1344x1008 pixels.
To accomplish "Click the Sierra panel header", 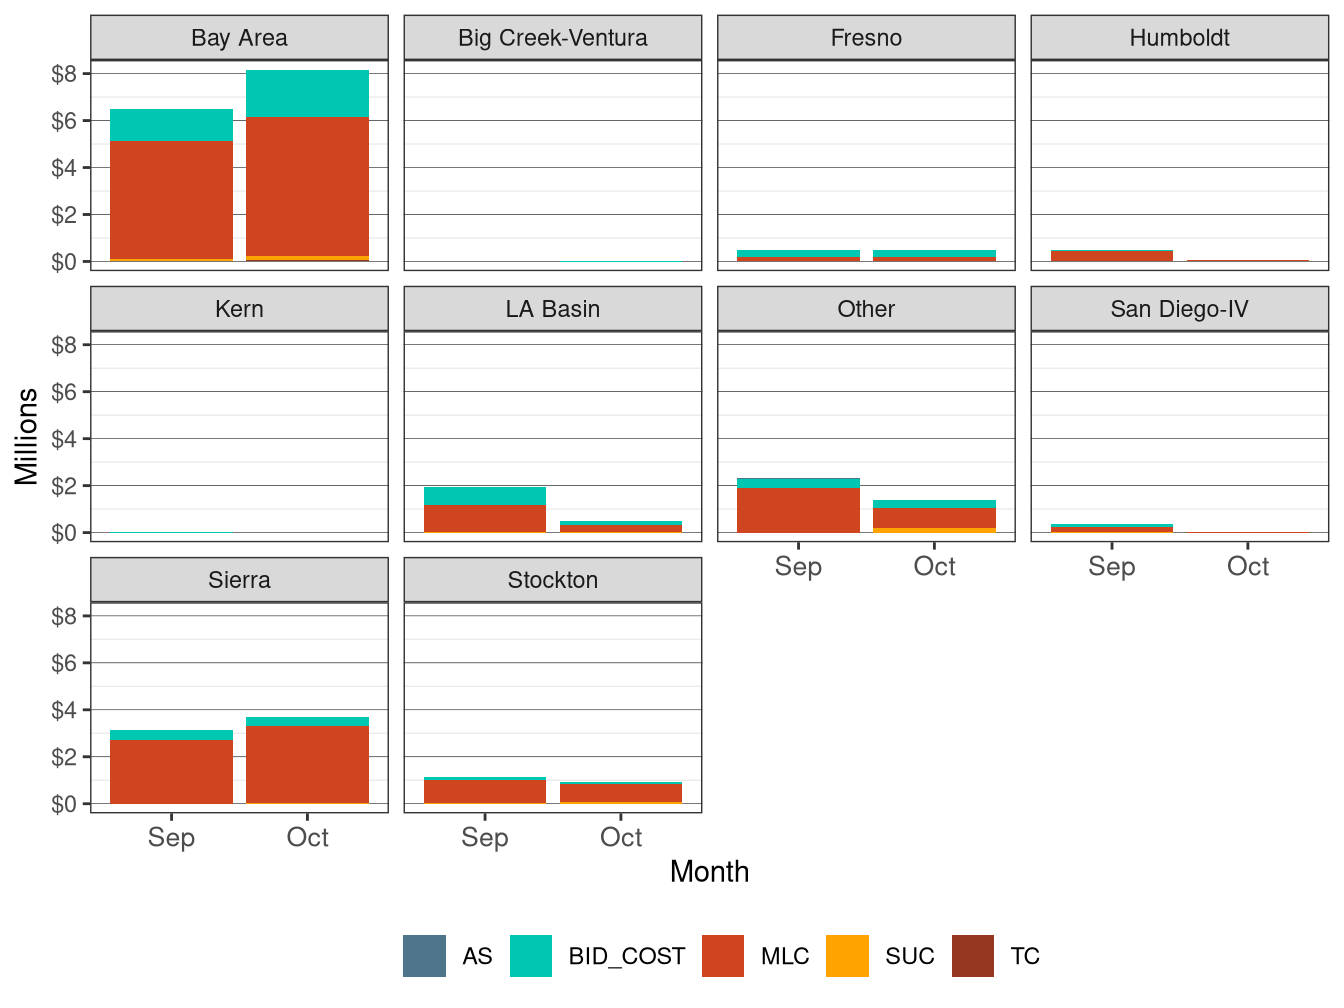I will (x=238, y=580).
